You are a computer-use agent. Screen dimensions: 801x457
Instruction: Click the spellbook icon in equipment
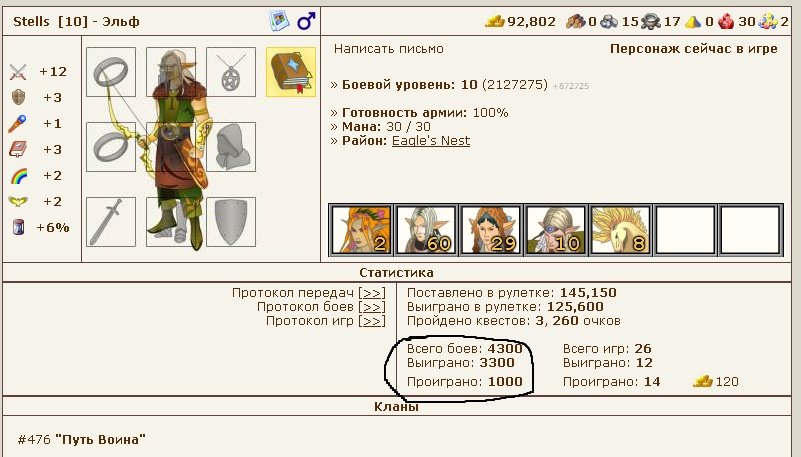[x=291, y=72]
